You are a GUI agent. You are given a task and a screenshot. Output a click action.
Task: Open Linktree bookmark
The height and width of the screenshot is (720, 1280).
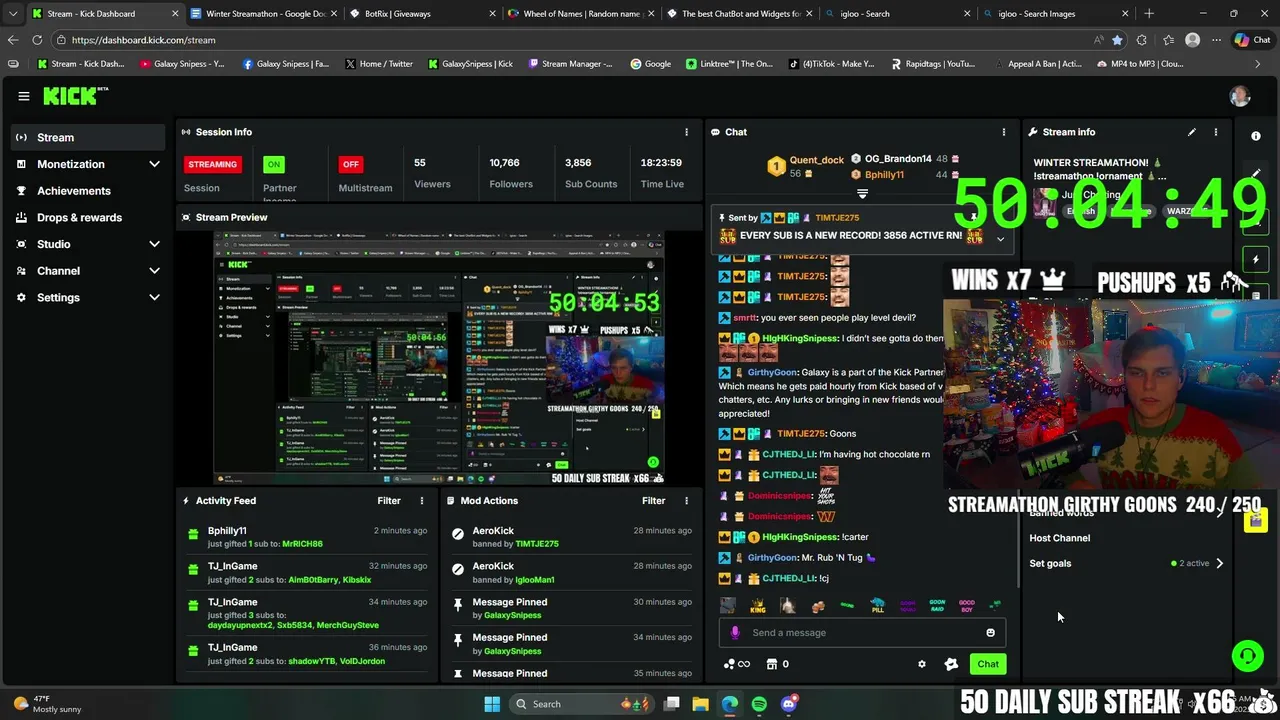(x=729, y=64)
